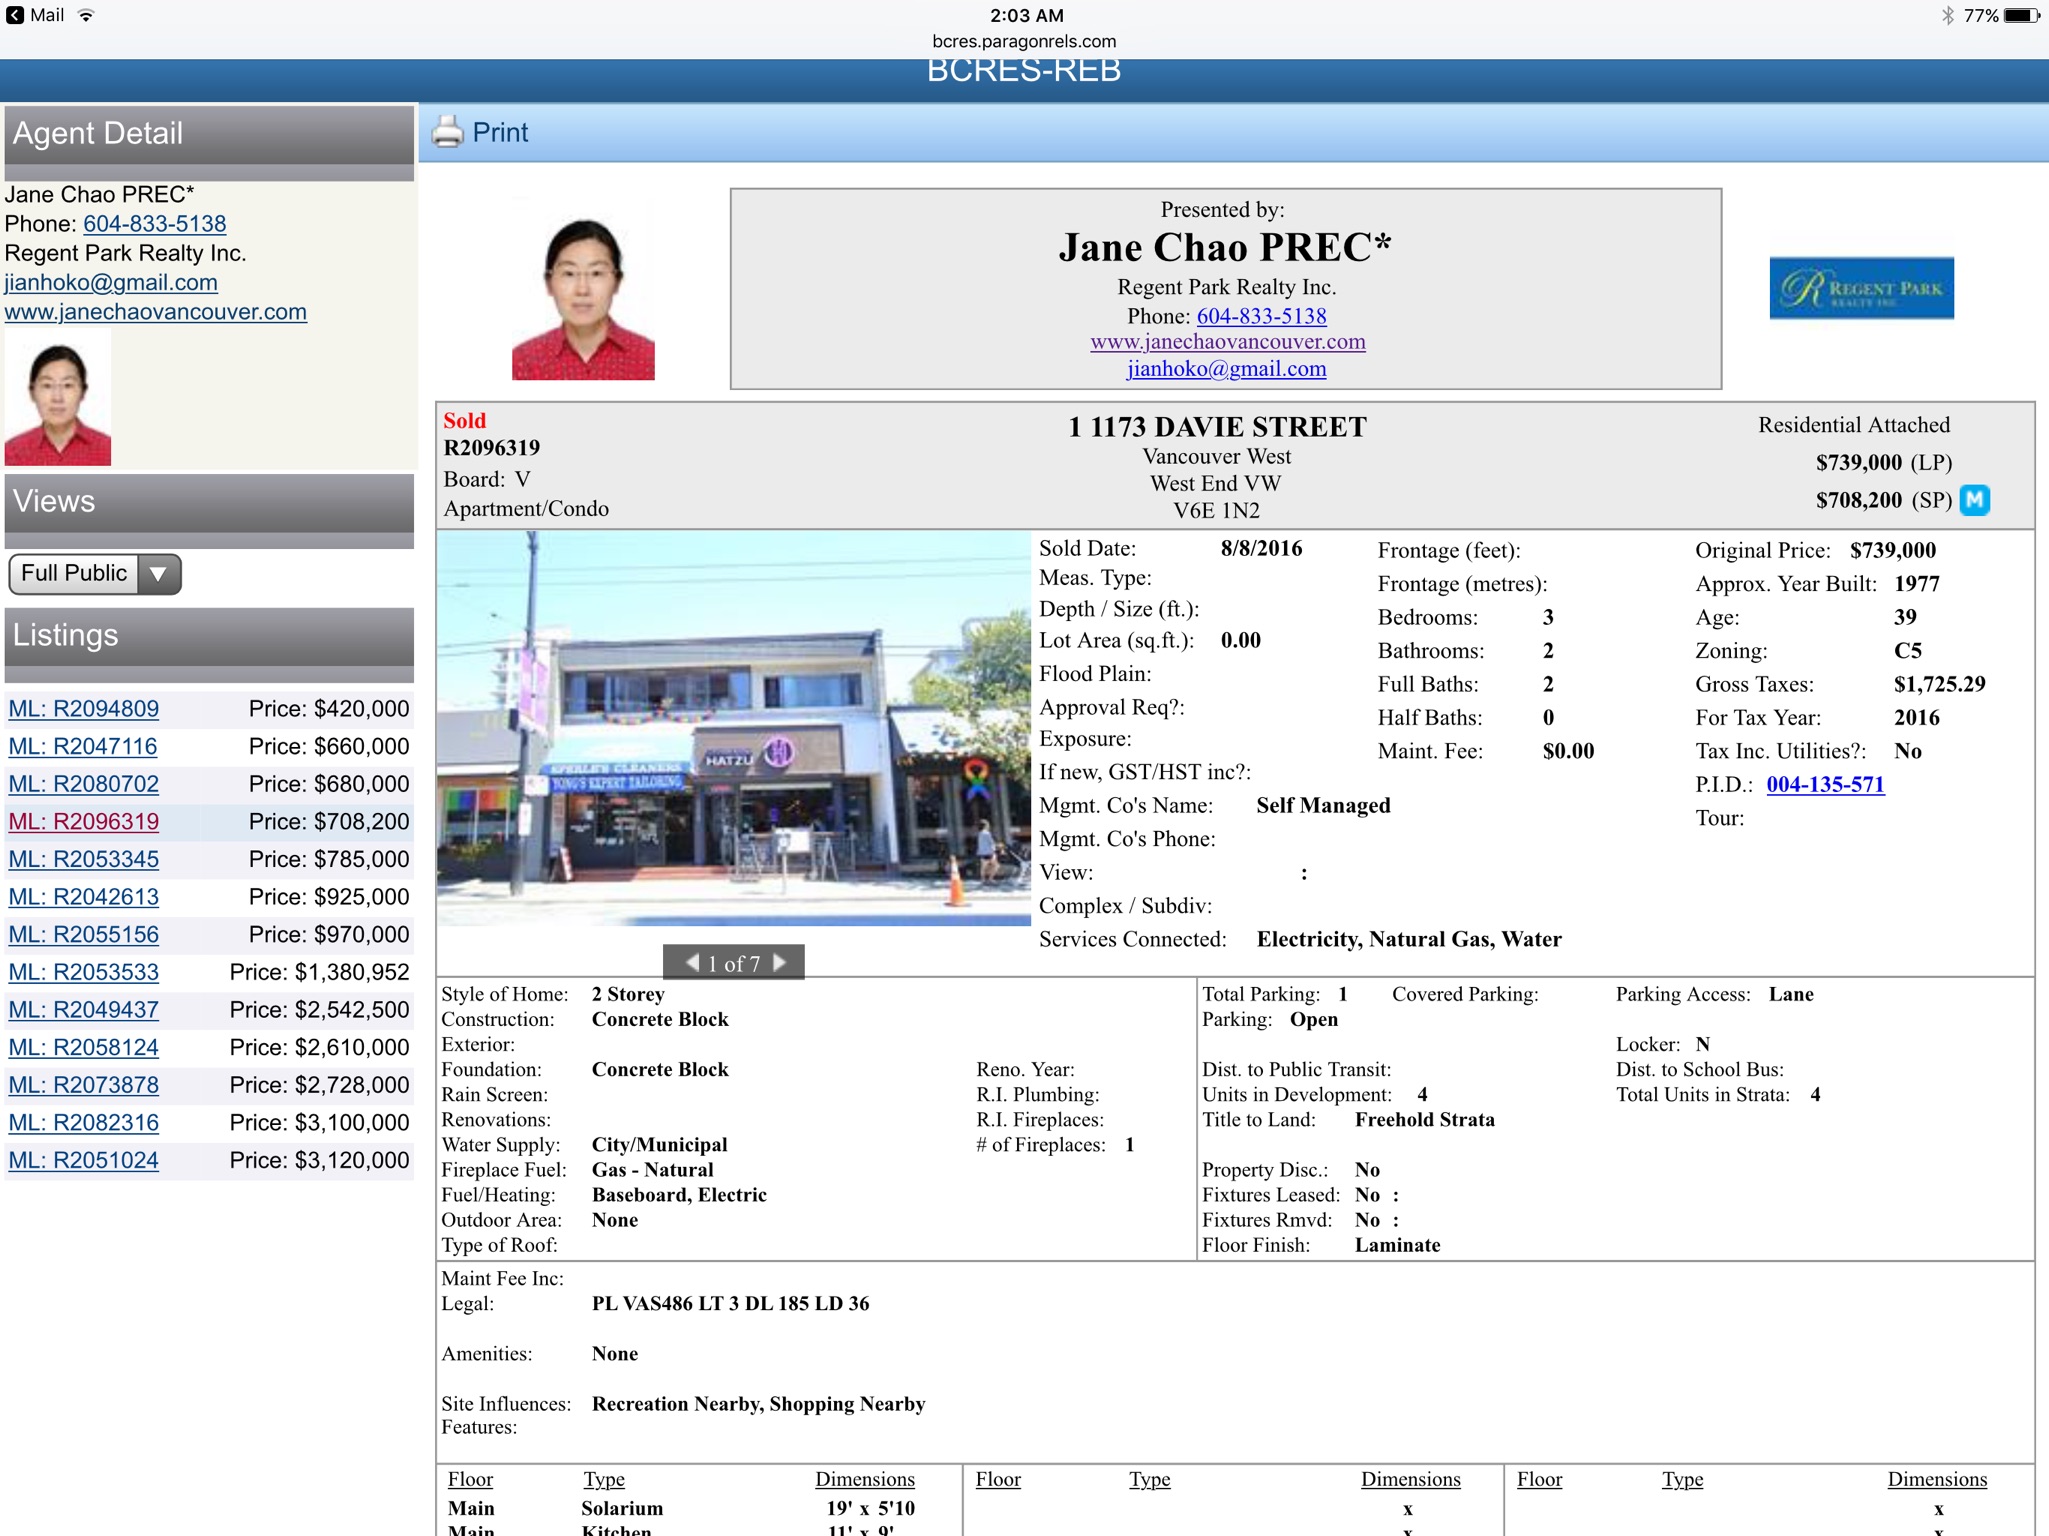This screenshot has width=2049, height=1536.
Task: Tap the Mail back arrow
Action: point(15,15)
